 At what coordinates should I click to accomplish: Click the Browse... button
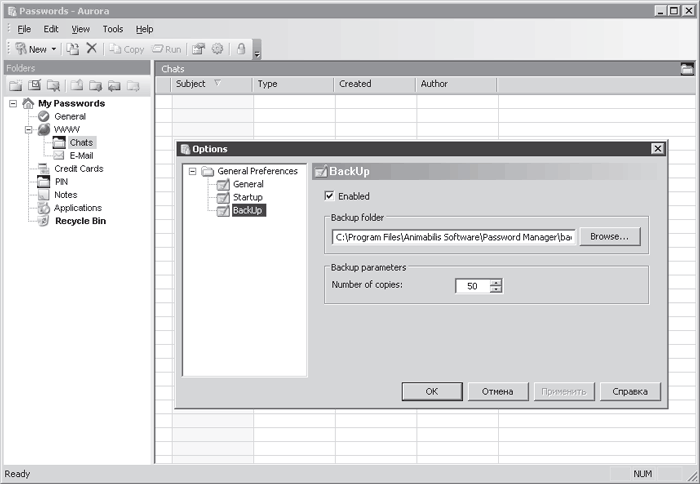609,237
